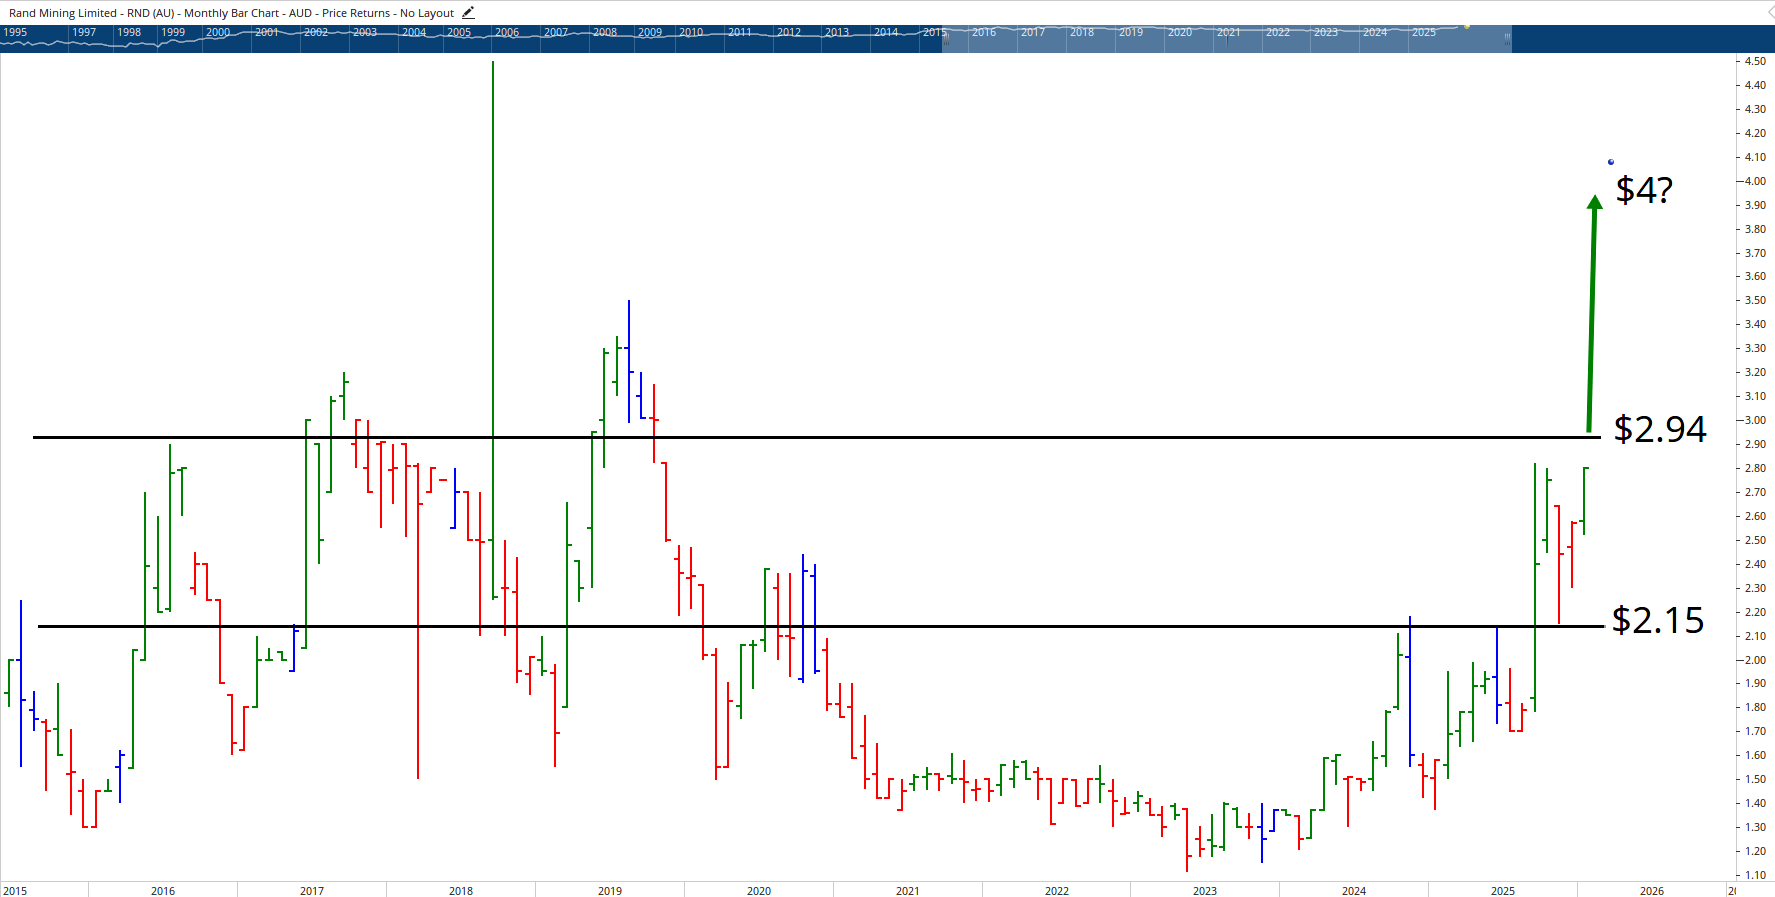The width and height of the screenshot is (1775, 897).
Task: Click the 2016 label on bottom time axis
Action: [x=163, y=890]
